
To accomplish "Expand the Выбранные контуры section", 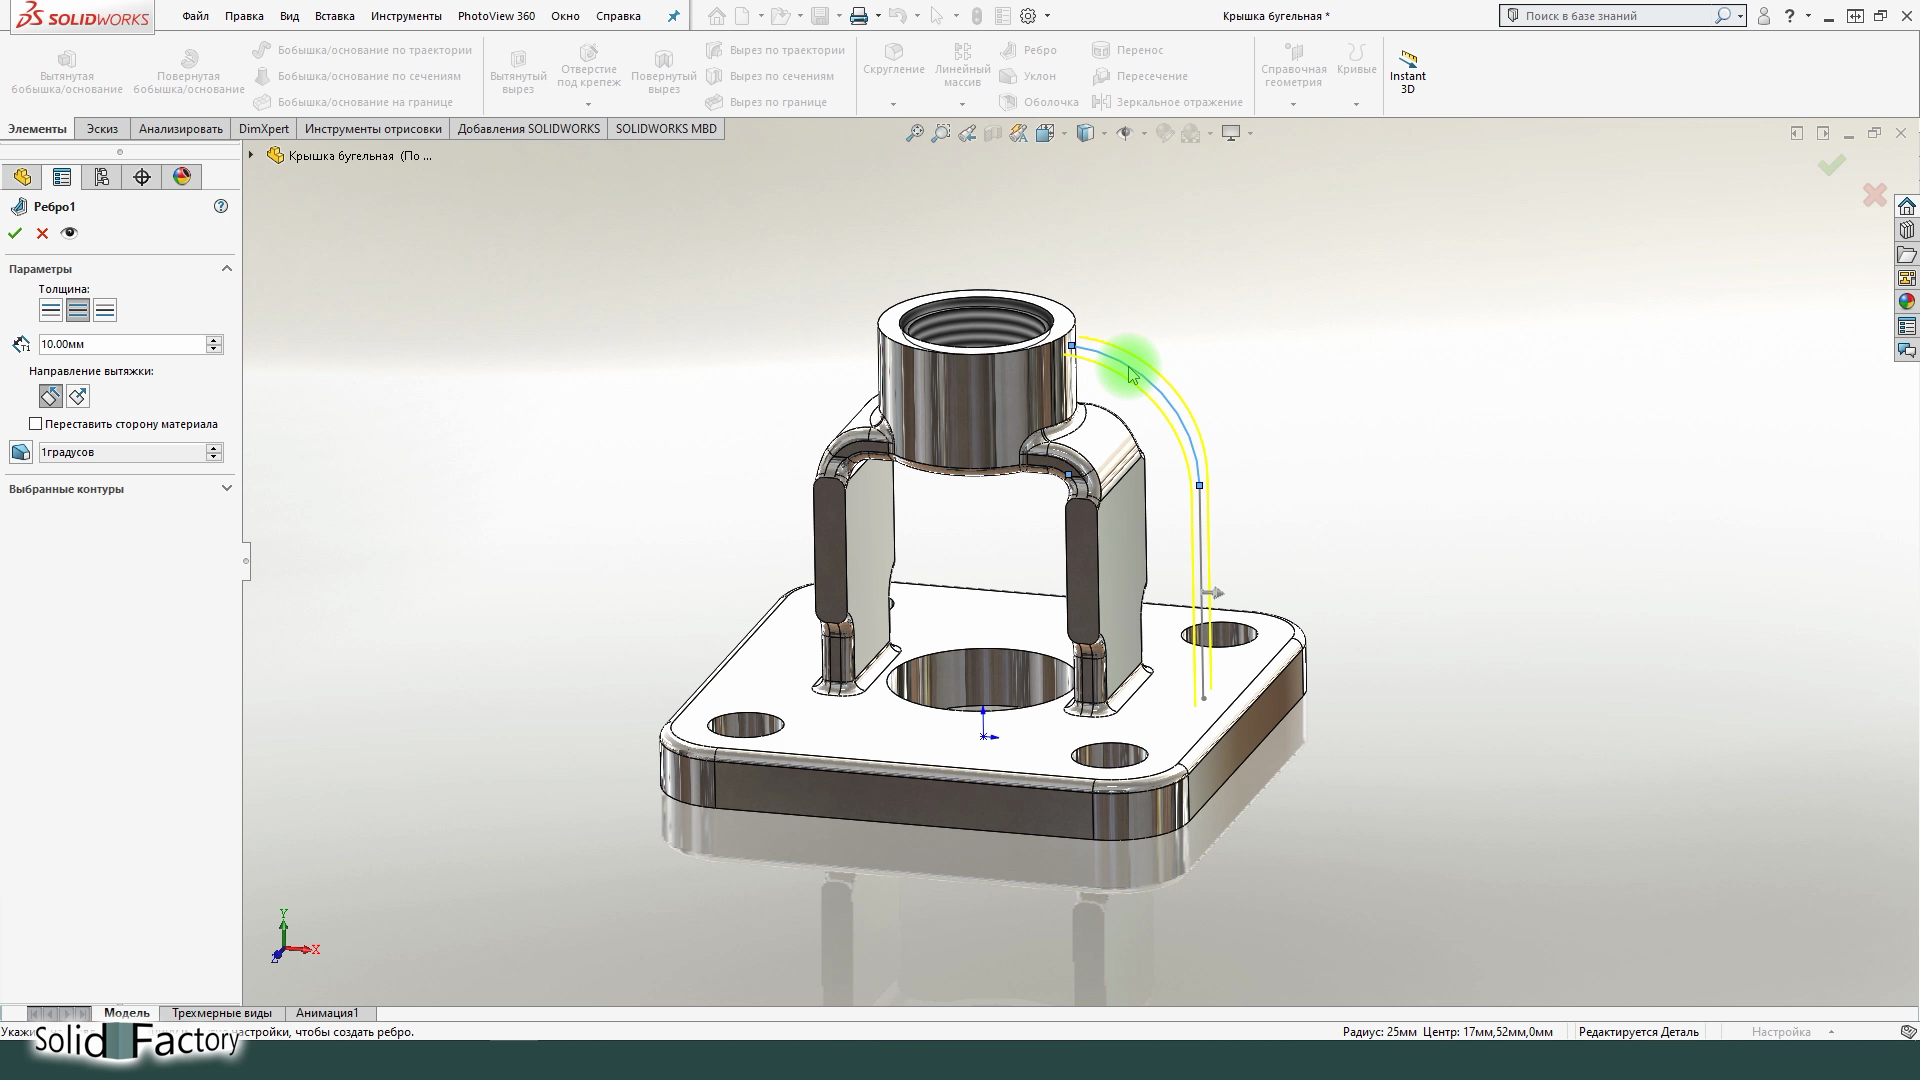I will pyautogui.click(x=227, y=488).
